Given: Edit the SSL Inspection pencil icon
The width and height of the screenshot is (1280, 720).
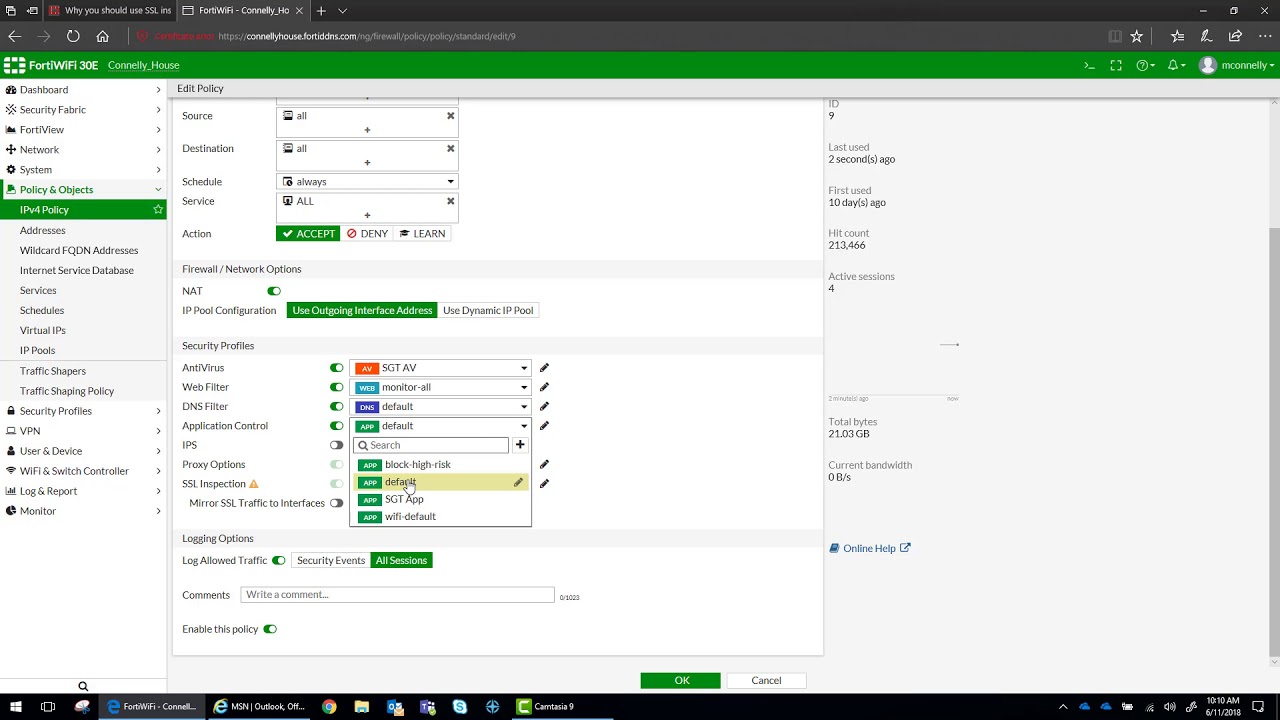Looking at the screenshot, I should click(544, 483).
